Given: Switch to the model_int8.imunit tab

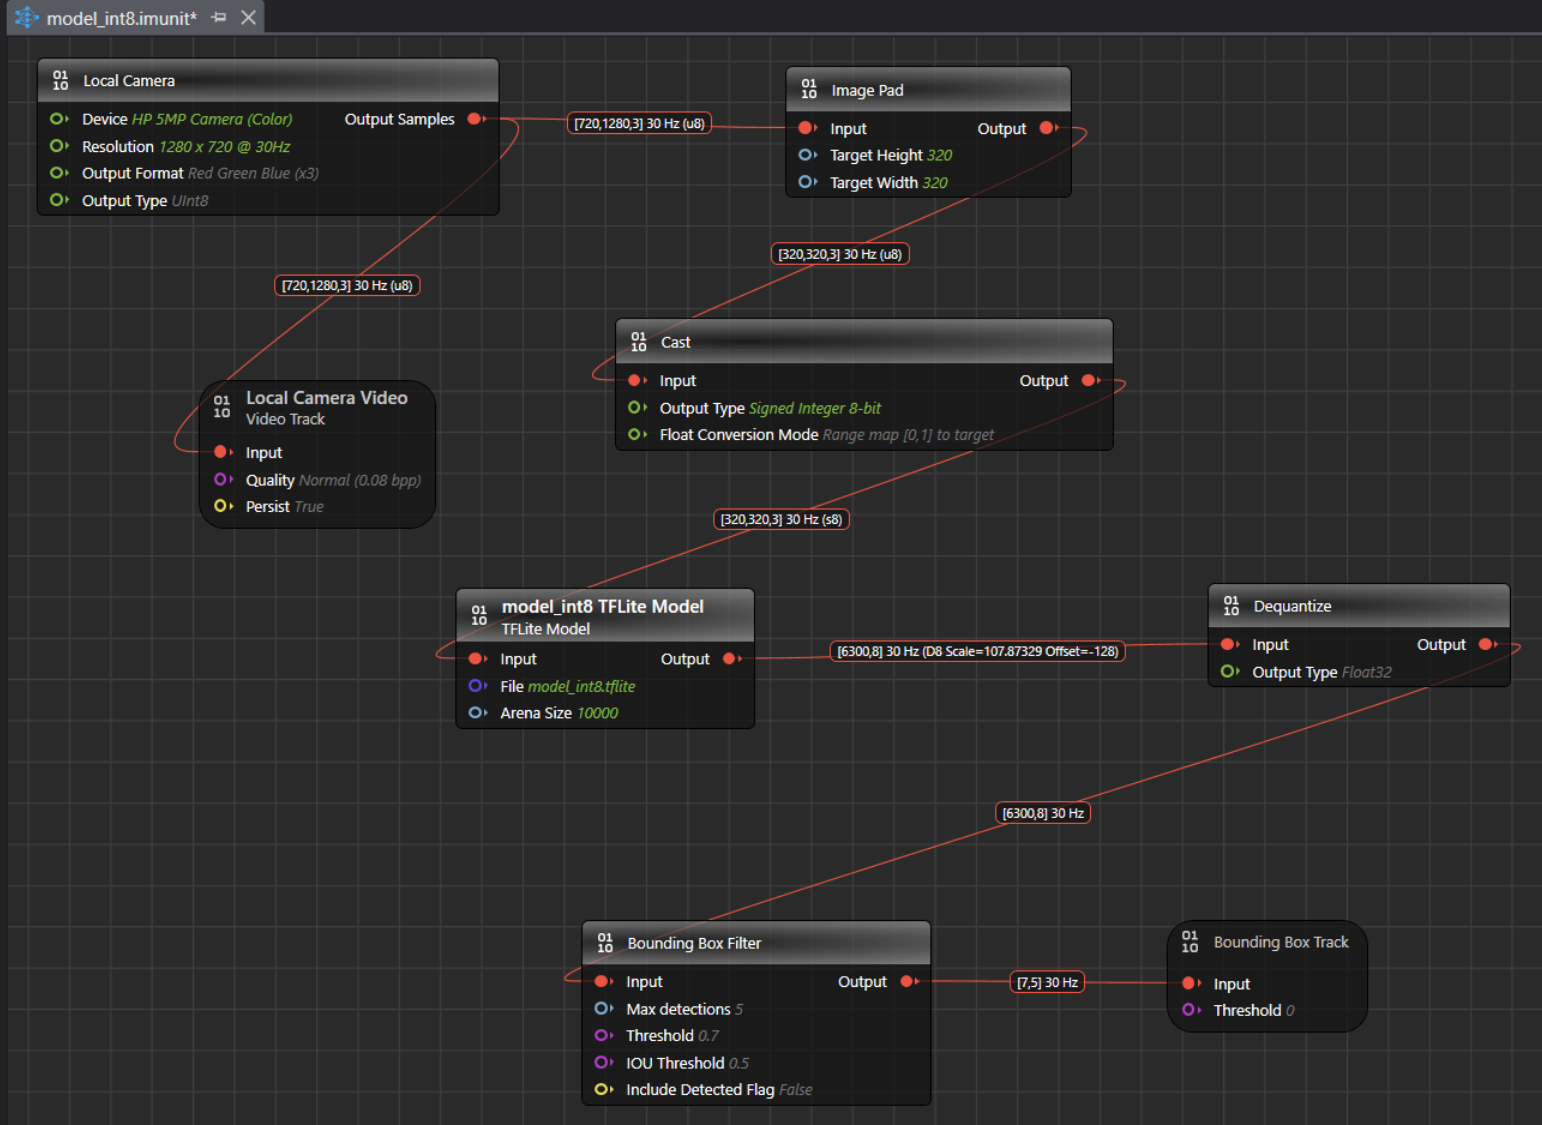Looking at the screenshot, I should 121,18.
